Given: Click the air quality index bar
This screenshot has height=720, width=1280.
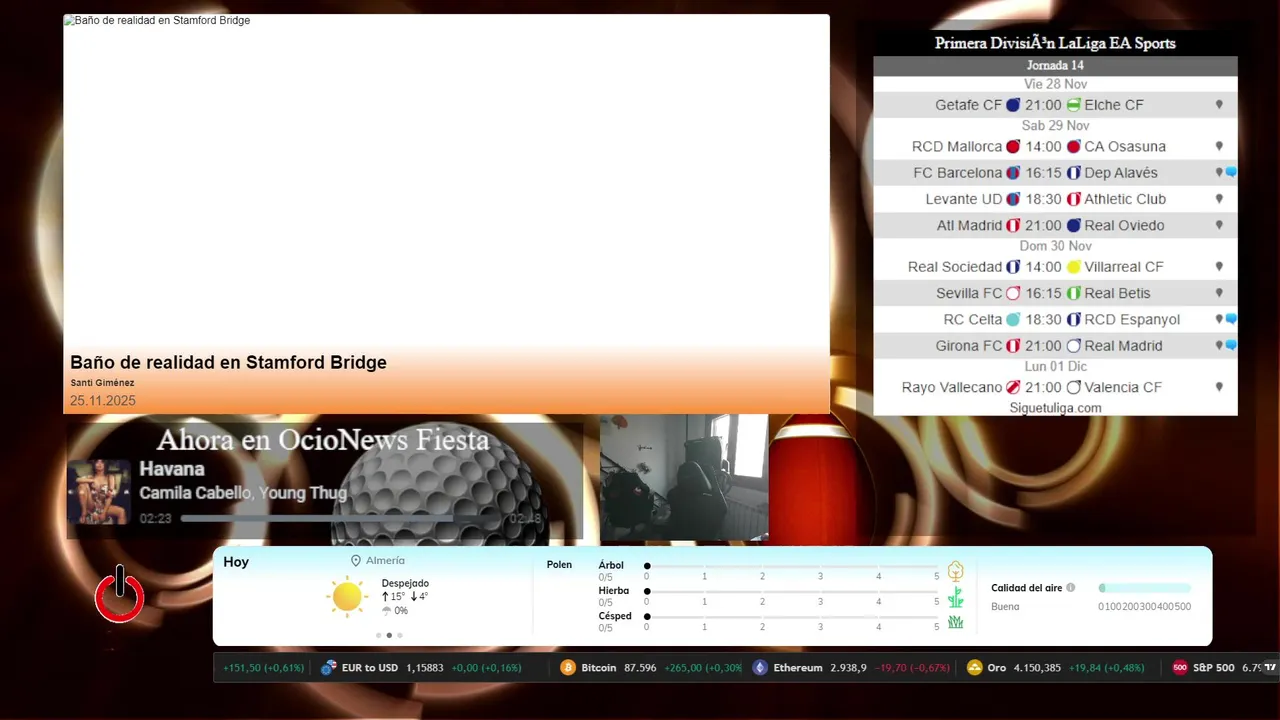Looking at the screenshot, I should point(1145,588).
